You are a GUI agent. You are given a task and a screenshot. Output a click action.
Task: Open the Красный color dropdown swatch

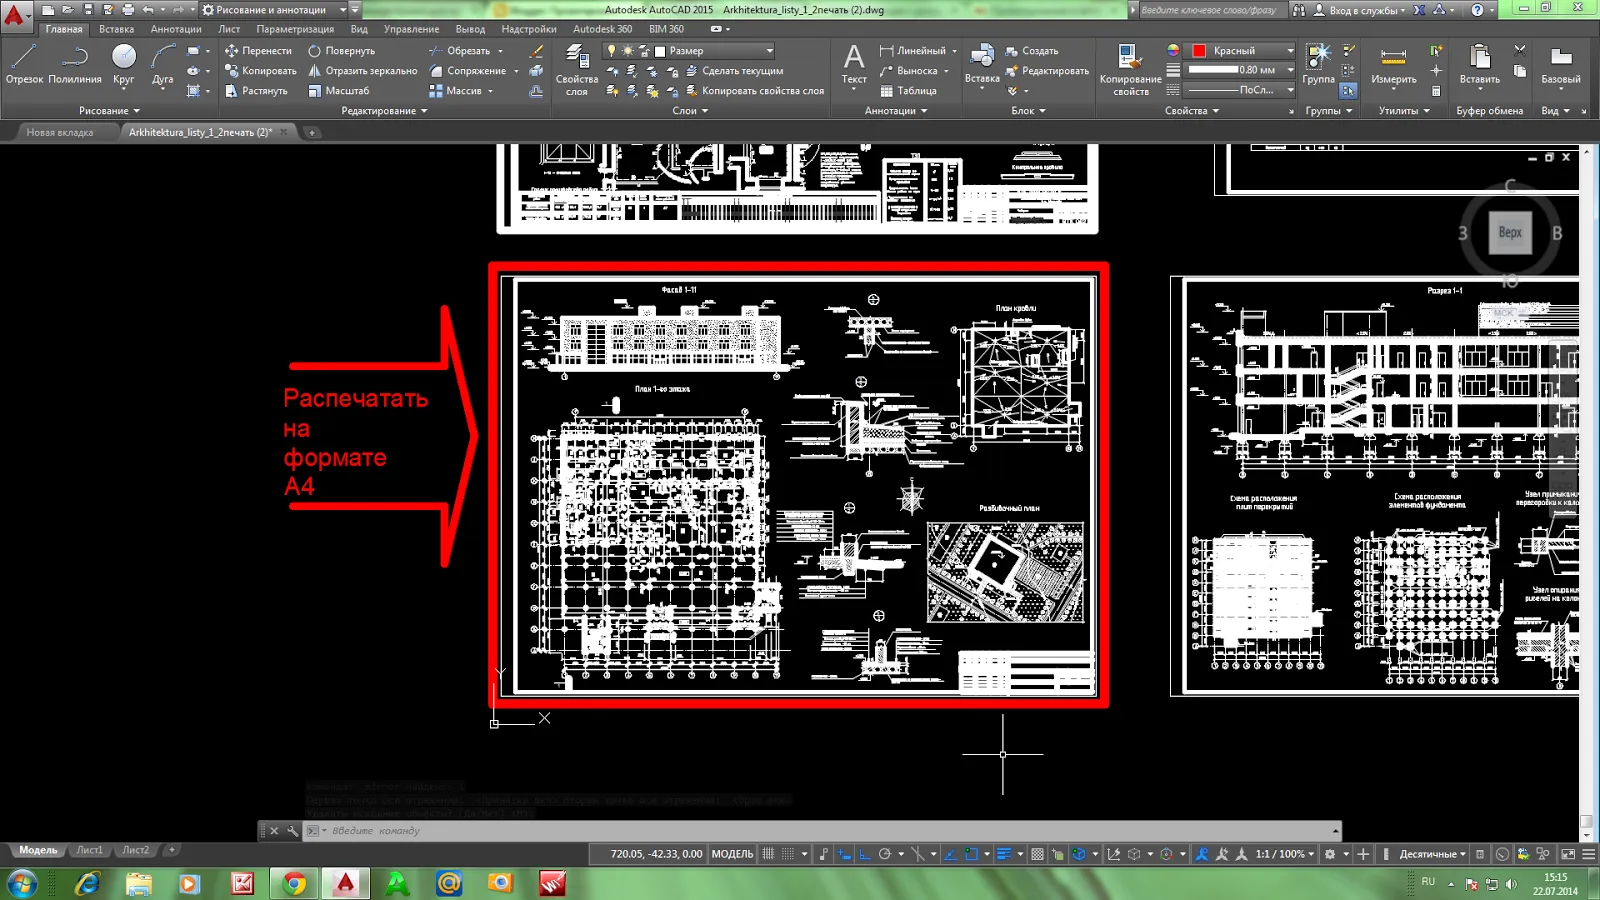pyautogui.click(x=1243, y=51)
